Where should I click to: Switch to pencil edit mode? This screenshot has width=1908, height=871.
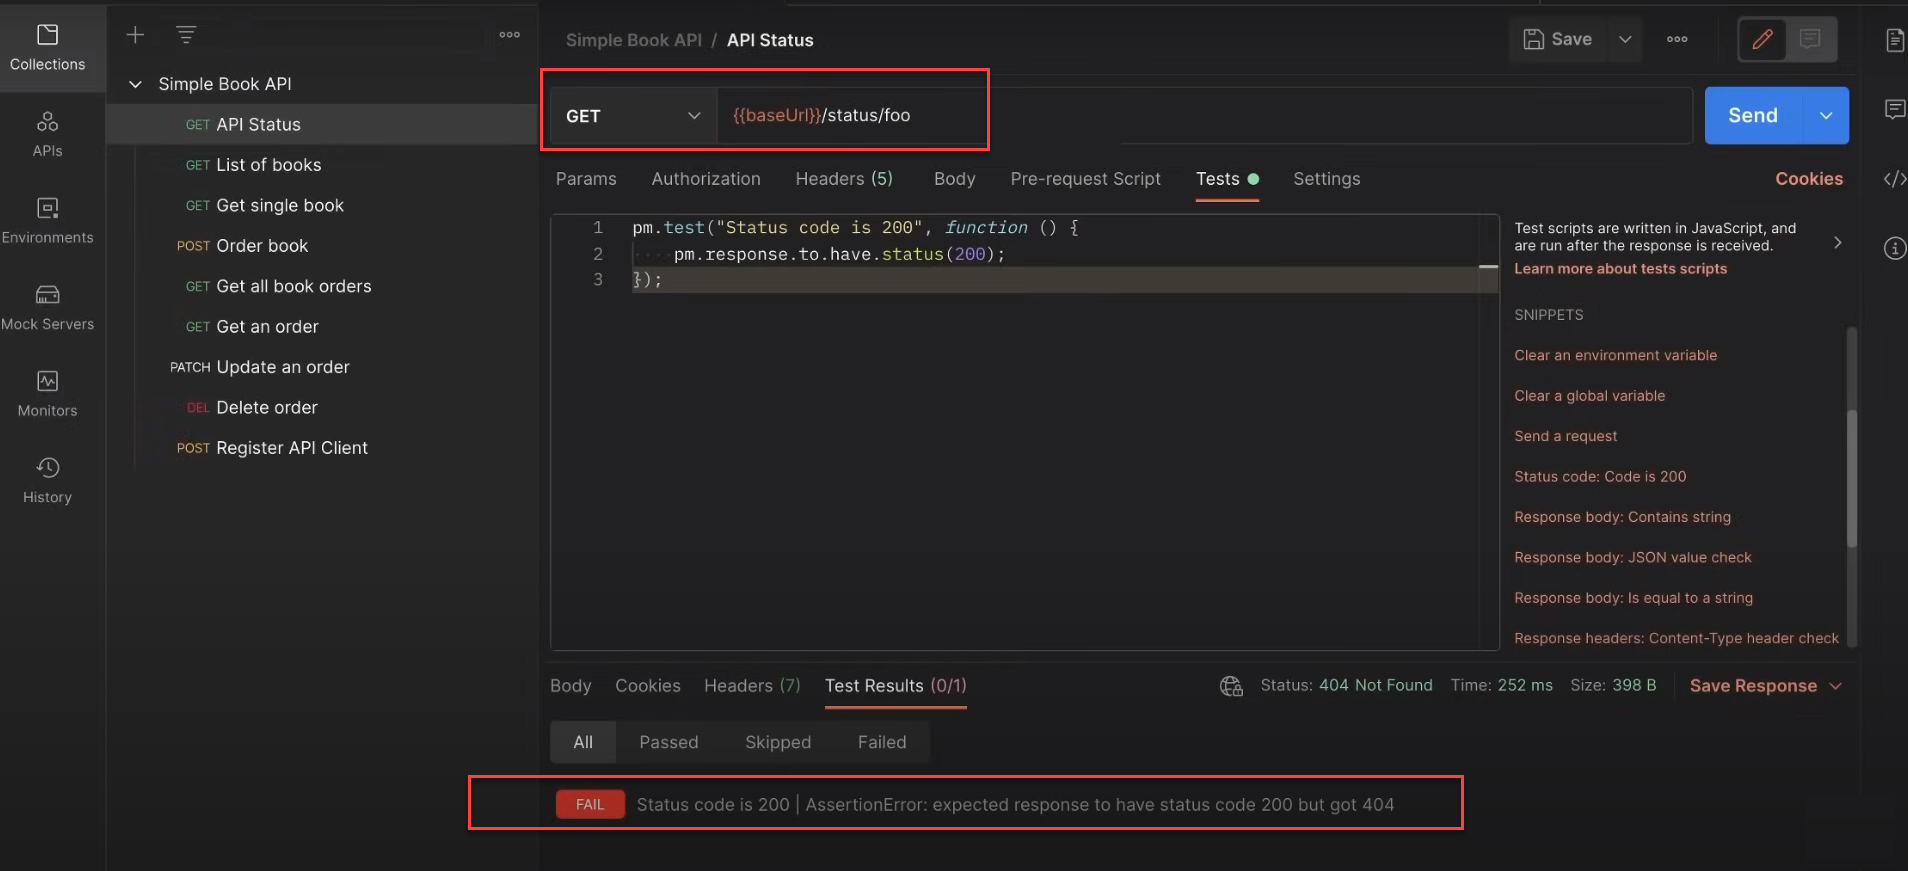click(x=1762, y=40)
